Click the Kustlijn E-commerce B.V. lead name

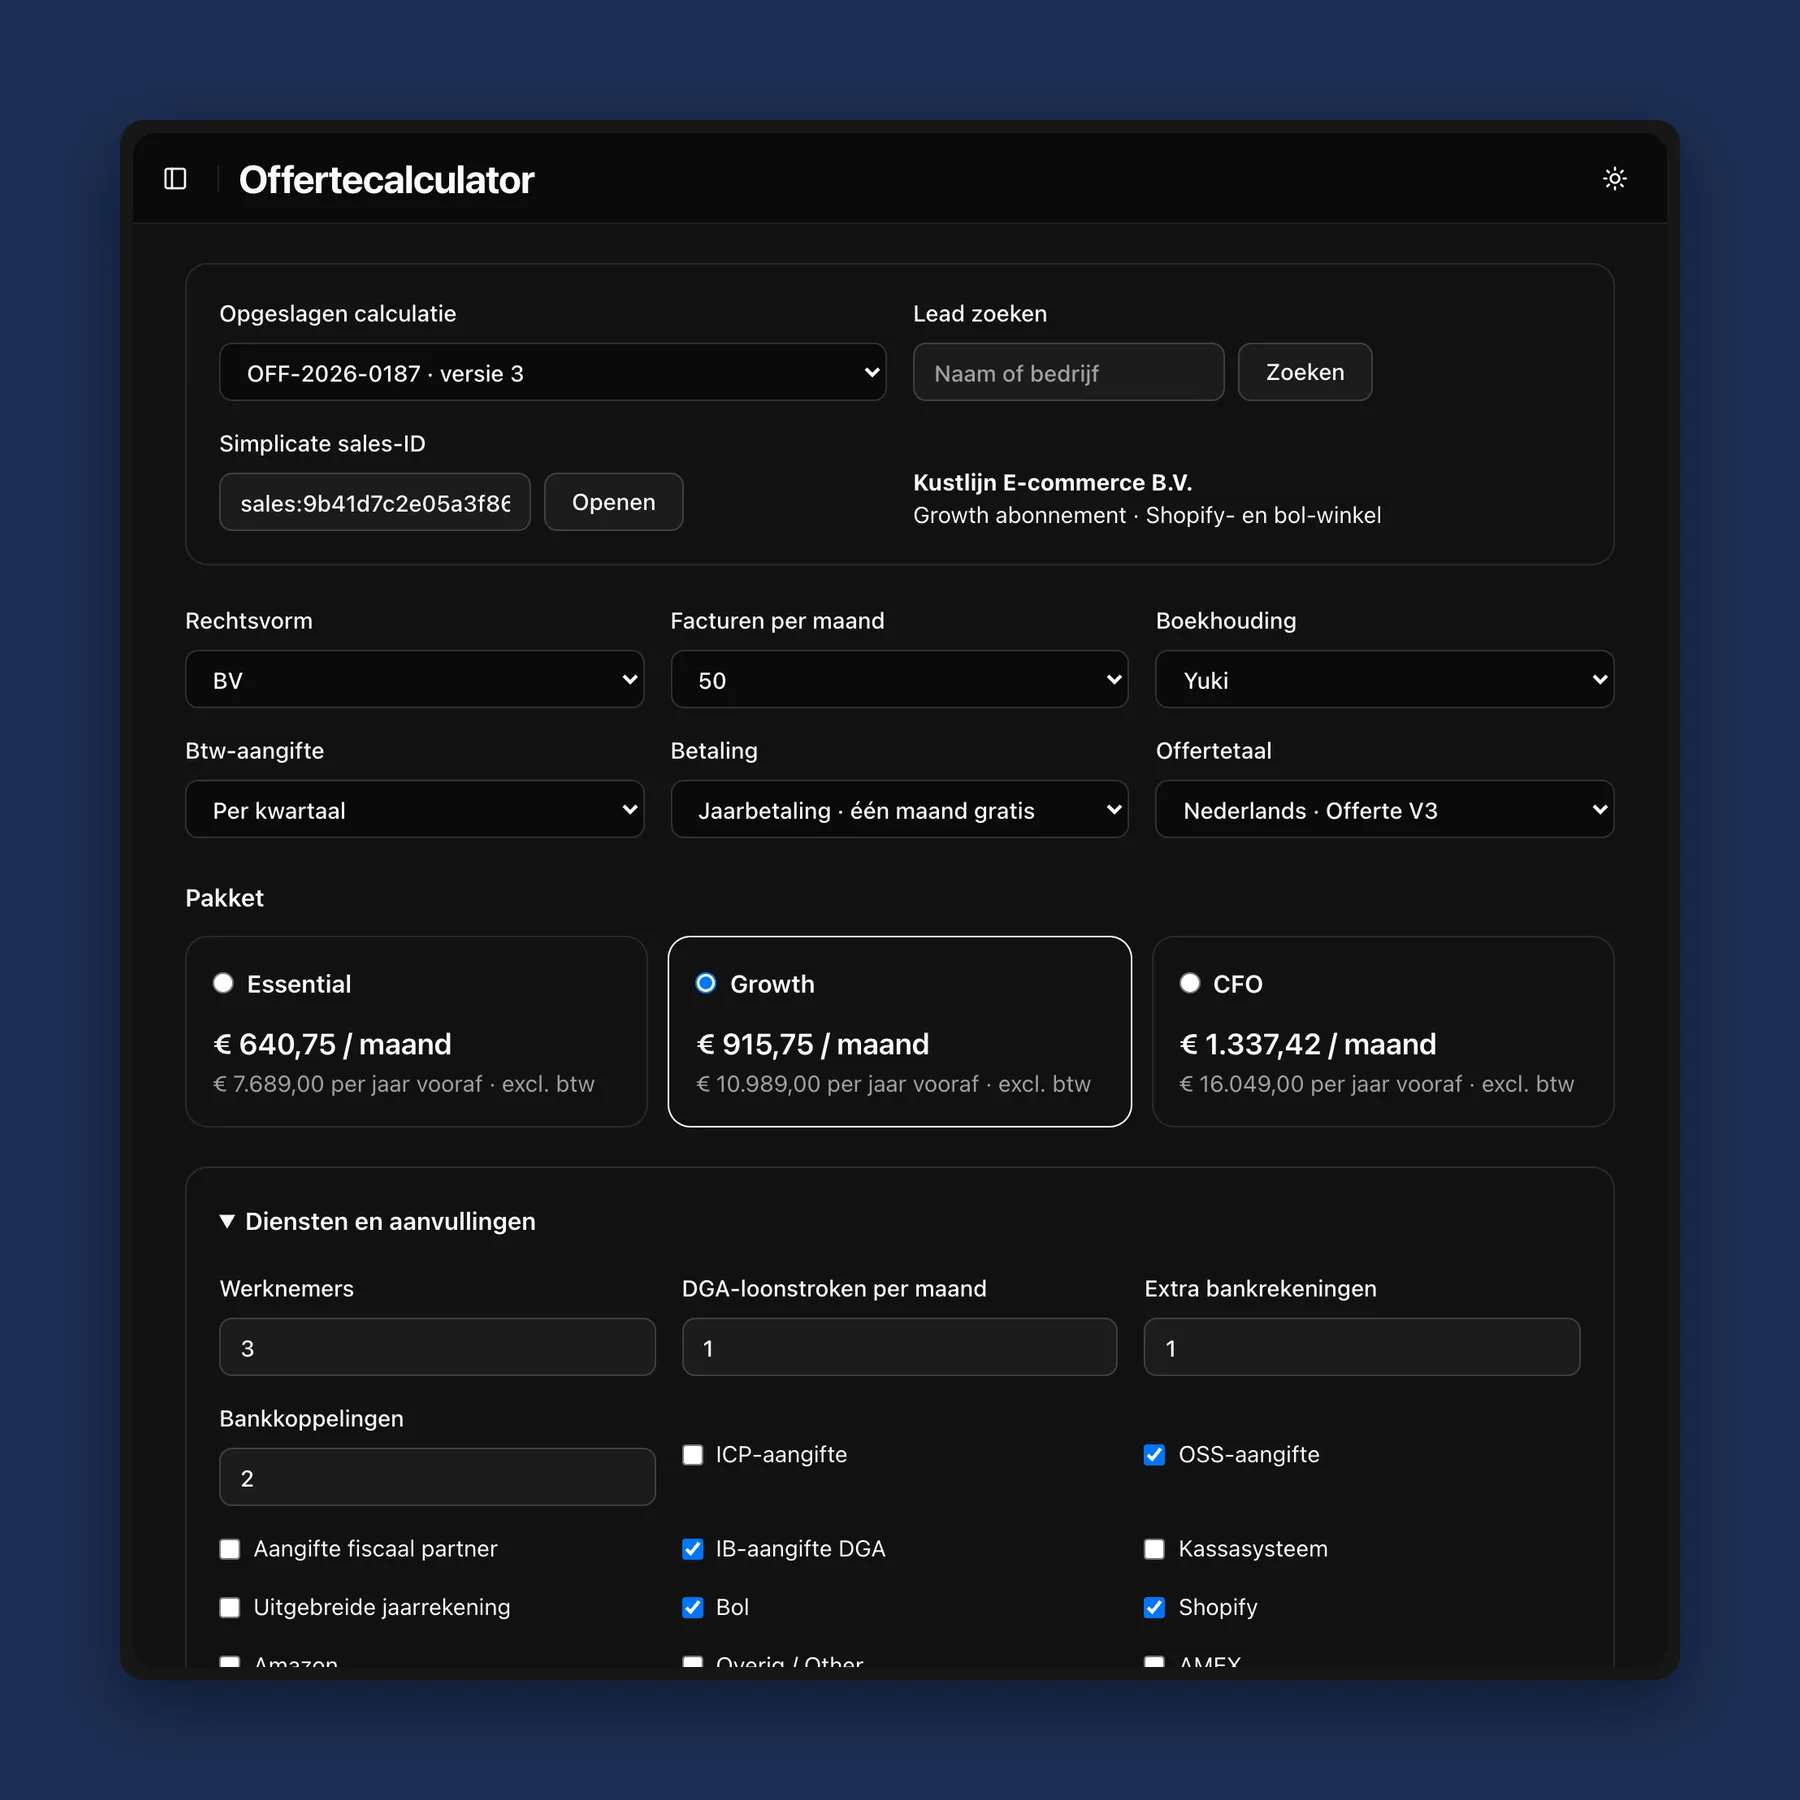pos(1052,483)
